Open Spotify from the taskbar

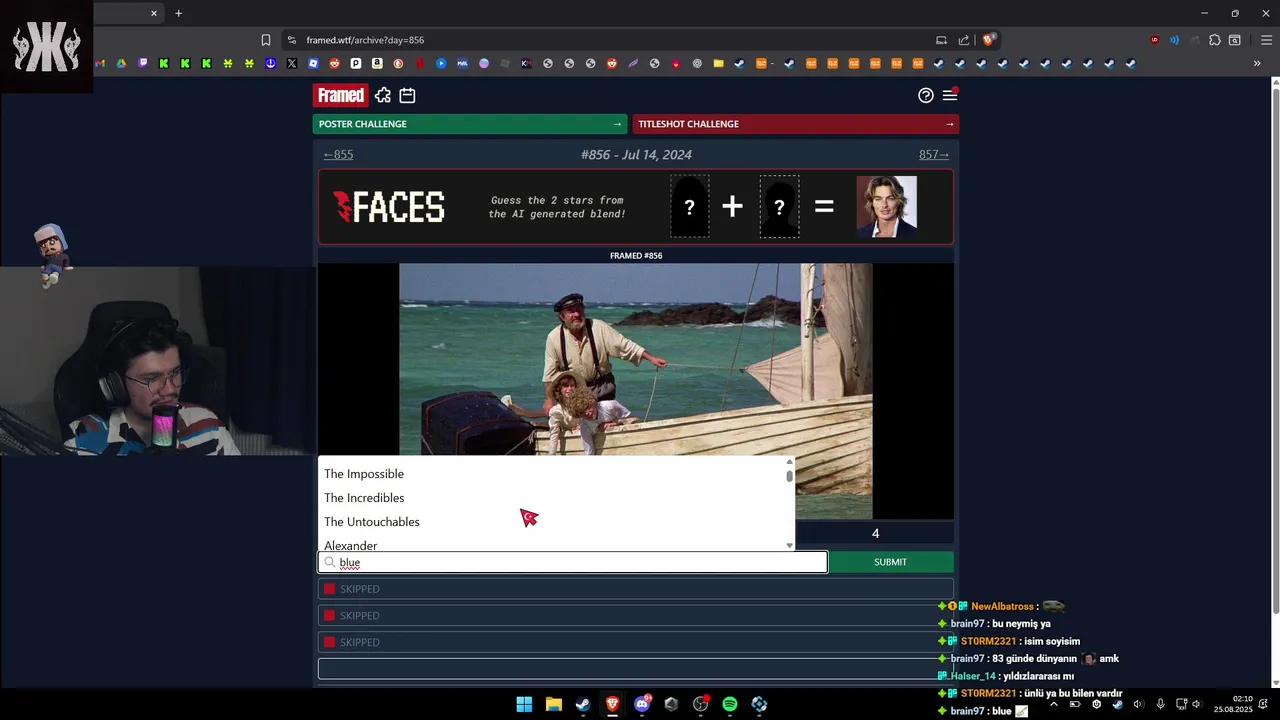click(x=730, y=704)
